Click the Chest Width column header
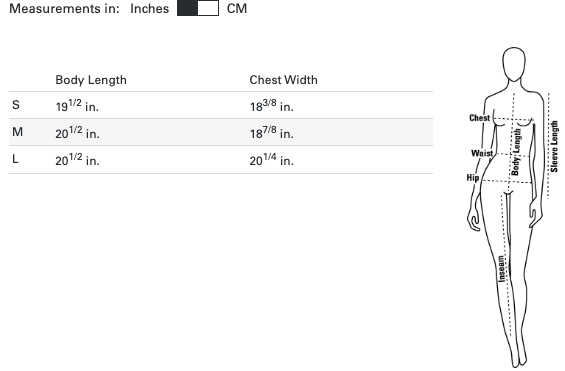The height and width of the screenshot is (371, 565). click(x=284, y=80)
